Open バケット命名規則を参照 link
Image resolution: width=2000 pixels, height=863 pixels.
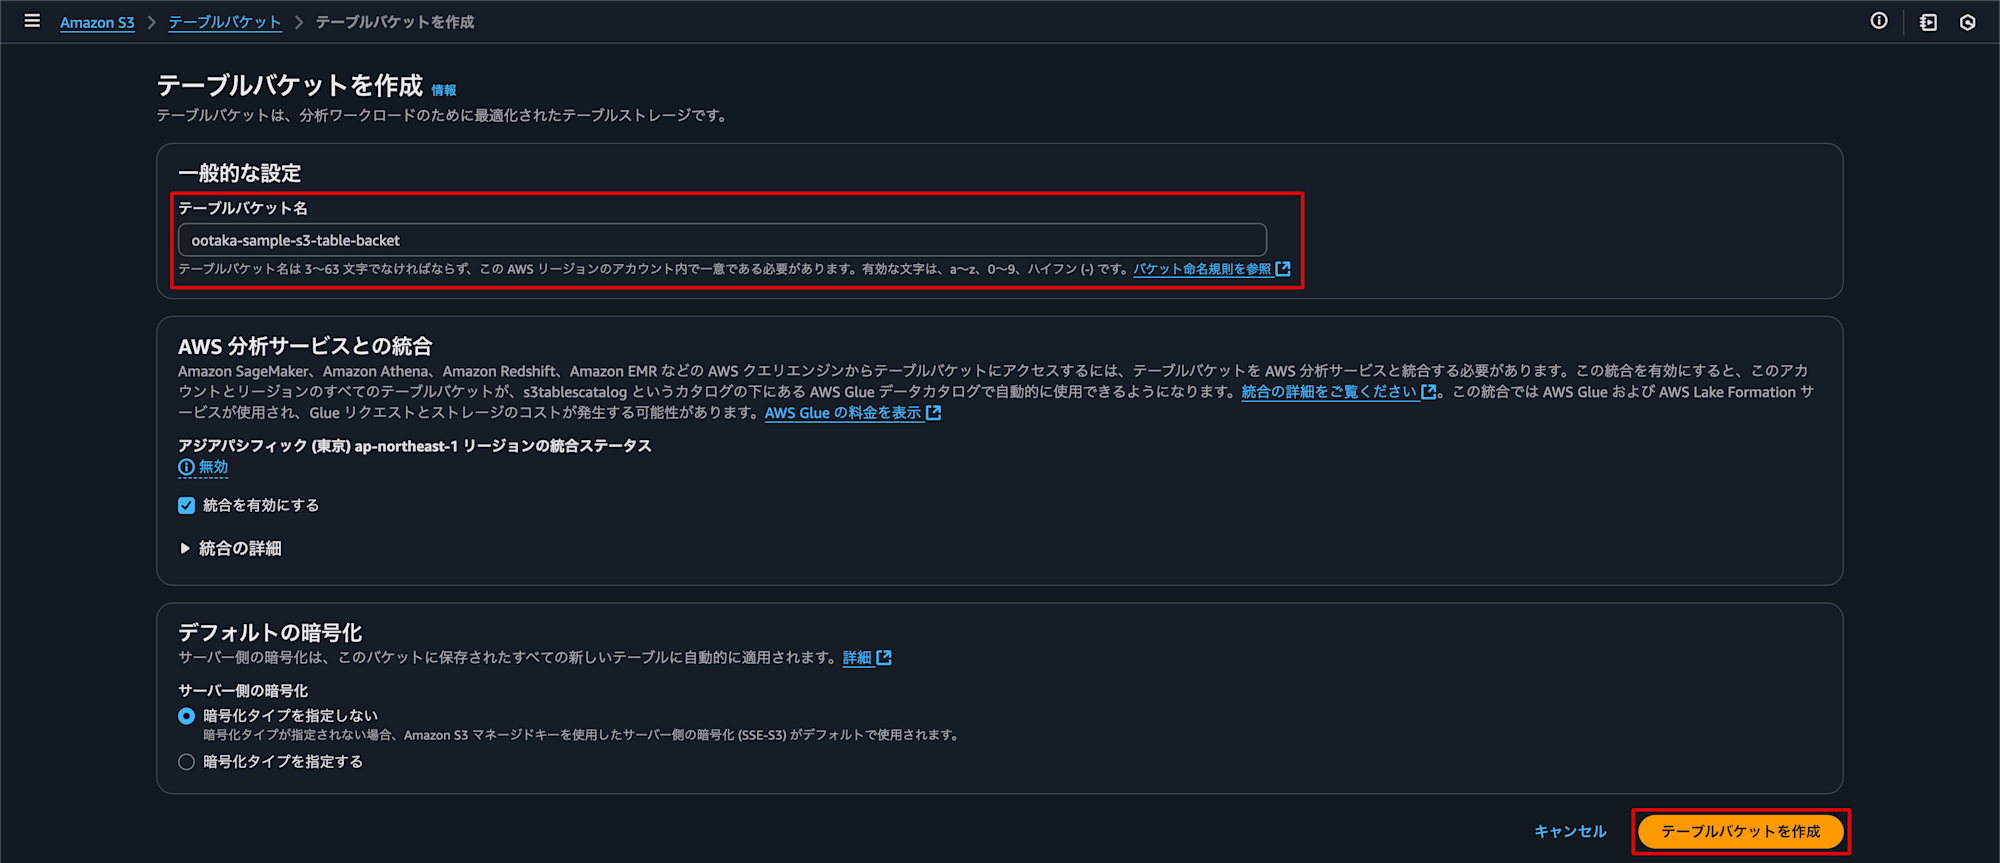(1211, 269)
